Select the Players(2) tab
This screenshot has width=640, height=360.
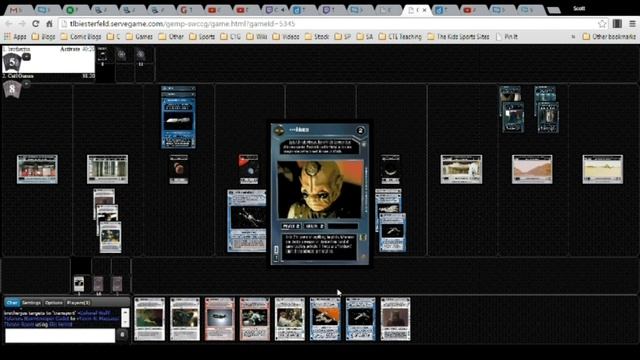click(78, 303)
